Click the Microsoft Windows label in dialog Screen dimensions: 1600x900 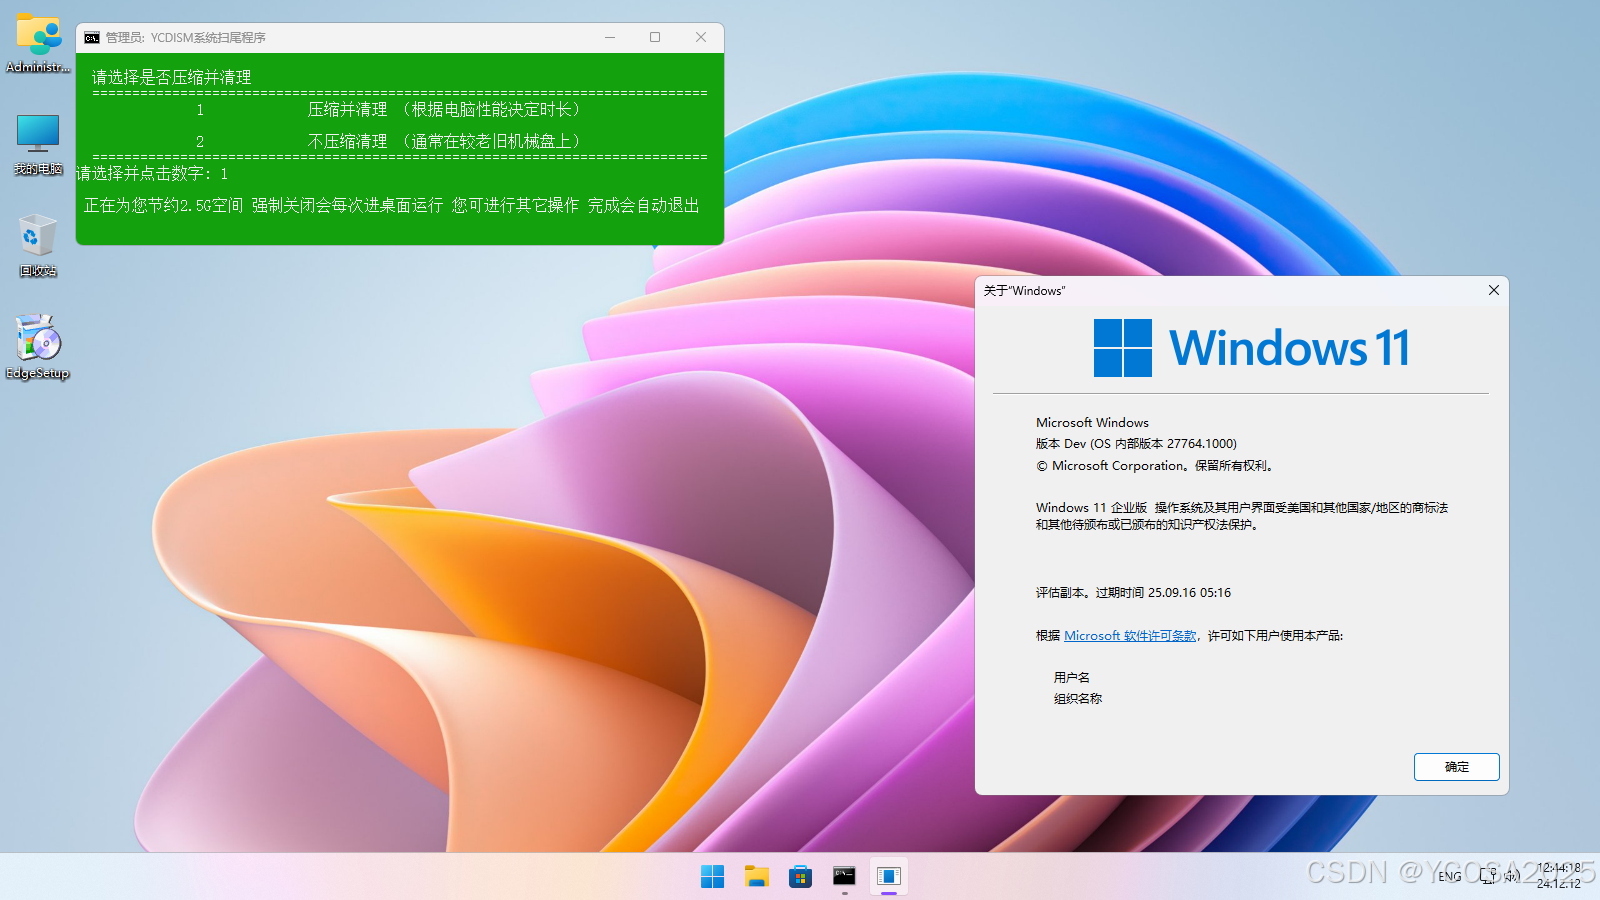pos(1092,423)
